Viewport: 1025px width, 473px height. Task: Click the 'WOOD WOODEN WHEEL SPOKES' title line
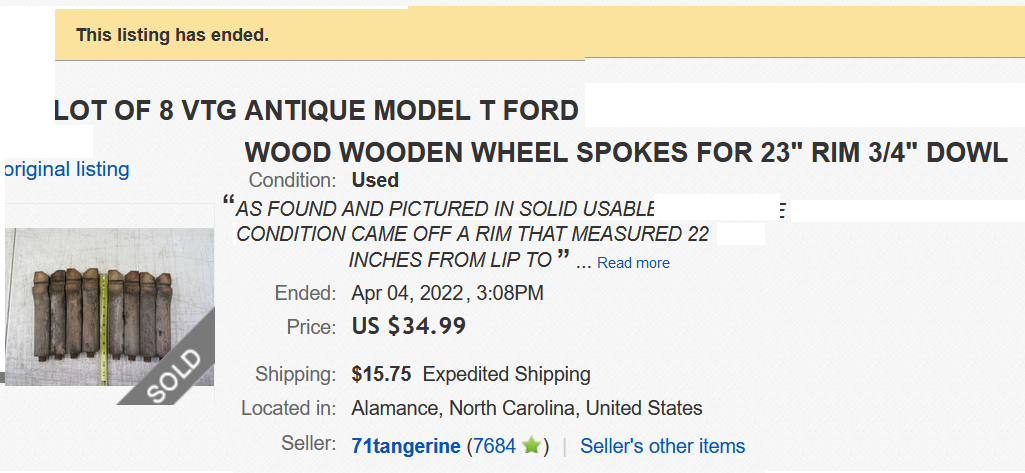[626, 153]
